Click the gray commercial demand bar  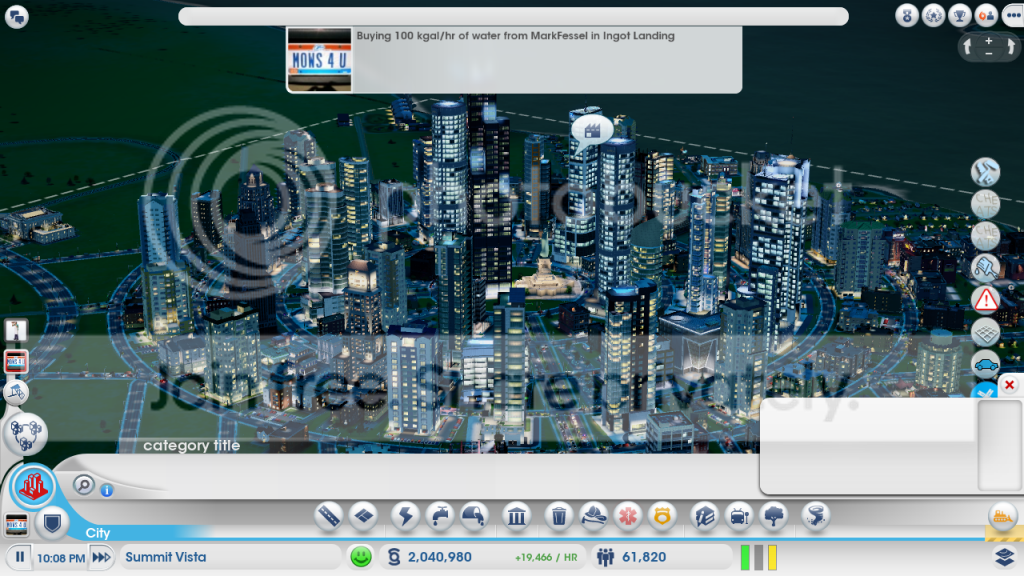coord(759,558)
